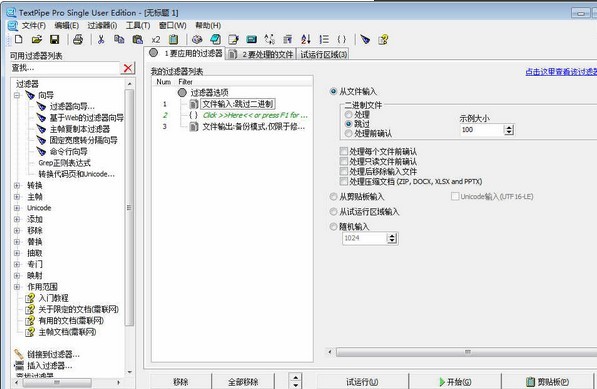
Task: Expand the 替换 tree node
Action: pos(17,242)
